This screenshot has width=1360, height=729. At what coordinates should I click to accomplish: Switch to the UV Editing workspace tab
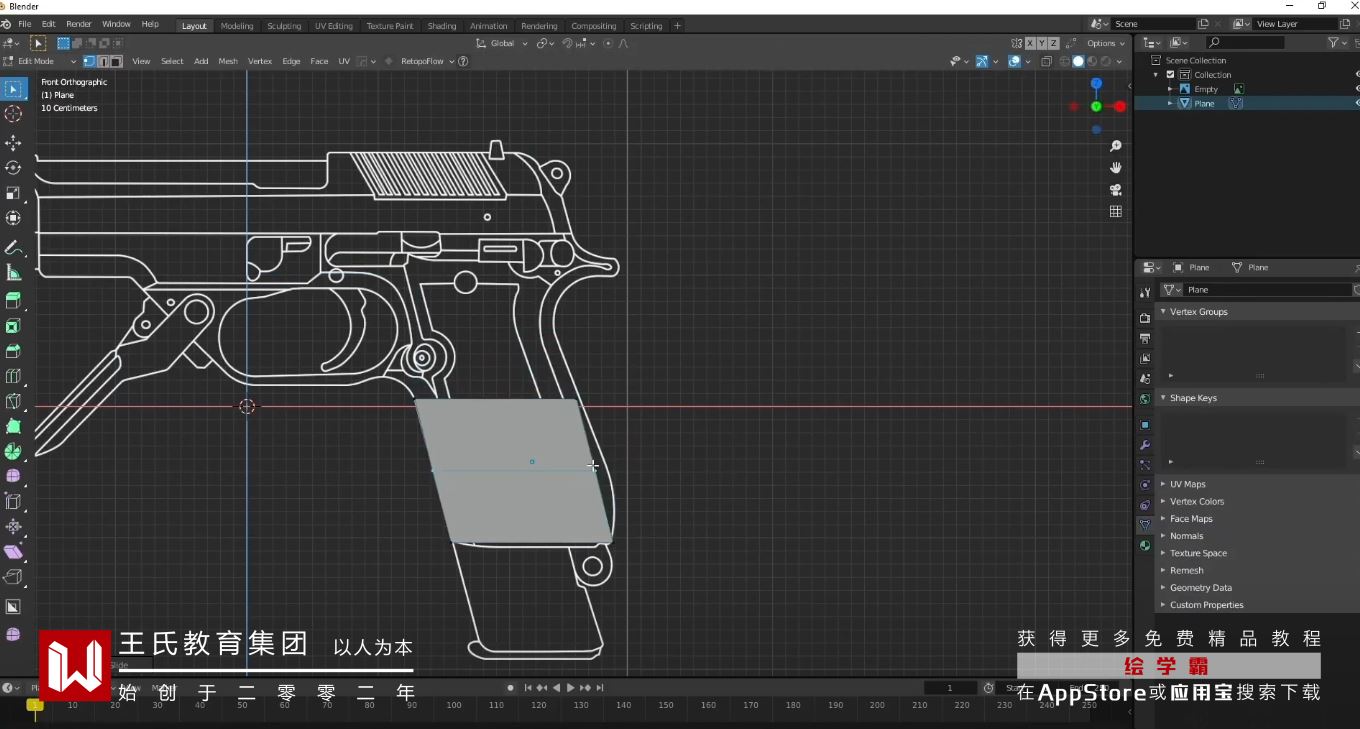(x=333, y=26)
